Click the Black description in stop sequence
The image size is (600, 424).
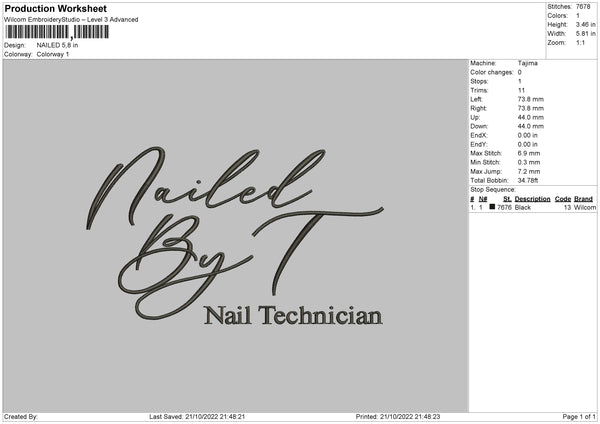[523, 207]
